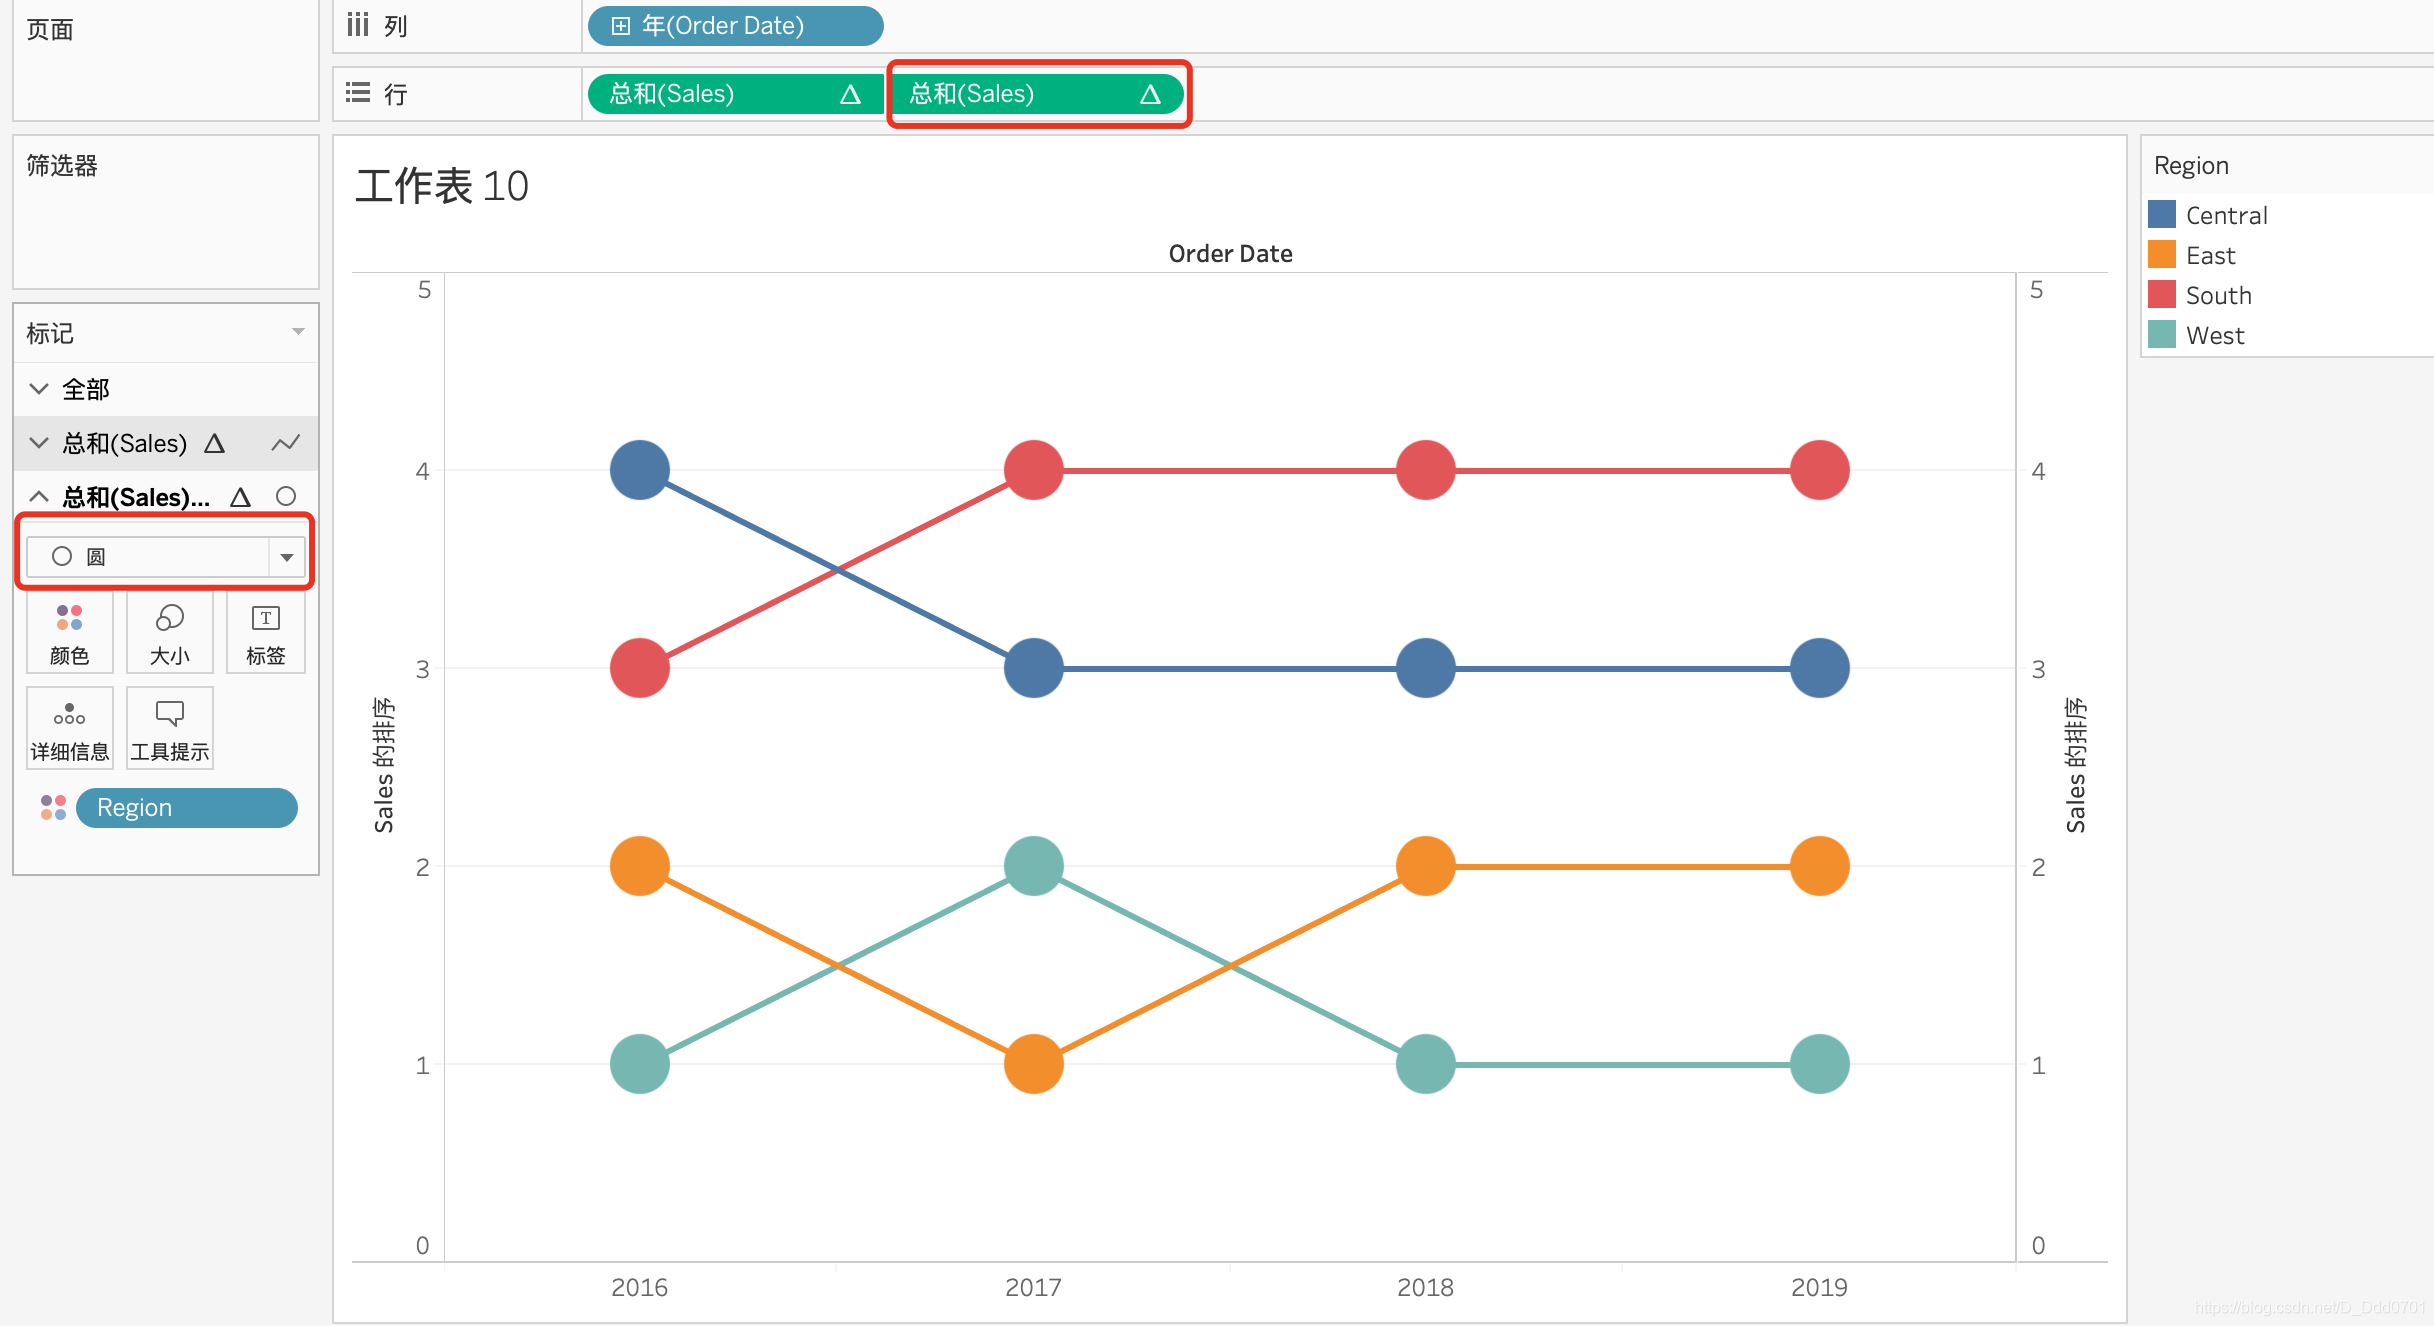Open the mark type dropdown showing 圆
The image size is (2434, 1326).
click(x=166, y=556)
